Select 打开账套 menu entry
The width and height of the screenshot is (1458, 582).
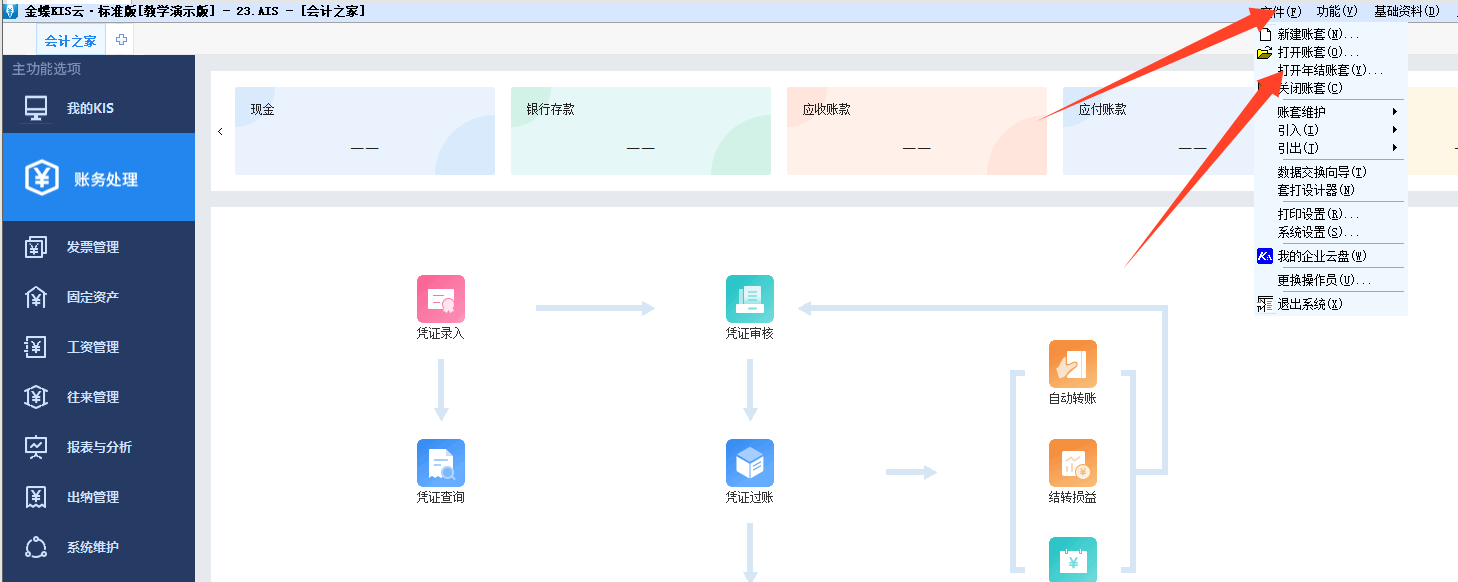(x=1317, y=52)
